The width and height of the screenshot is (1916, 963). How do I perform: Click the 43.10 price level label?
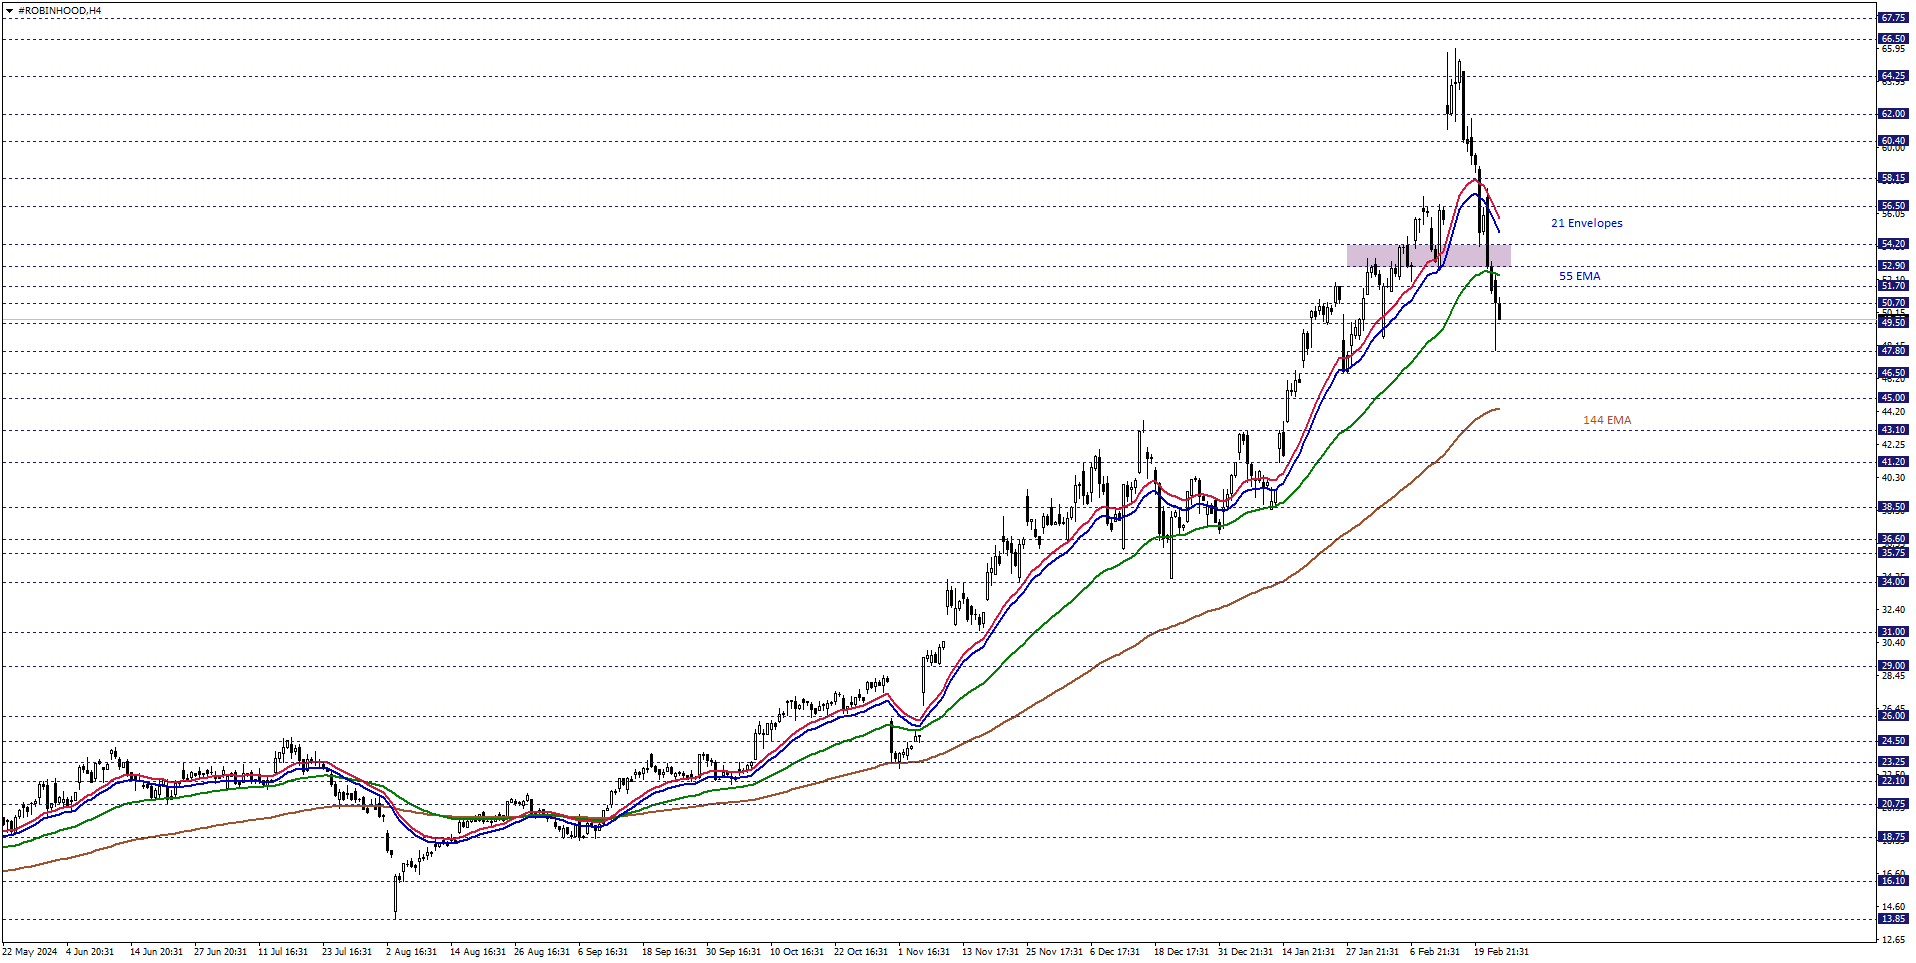(1893, 430)
